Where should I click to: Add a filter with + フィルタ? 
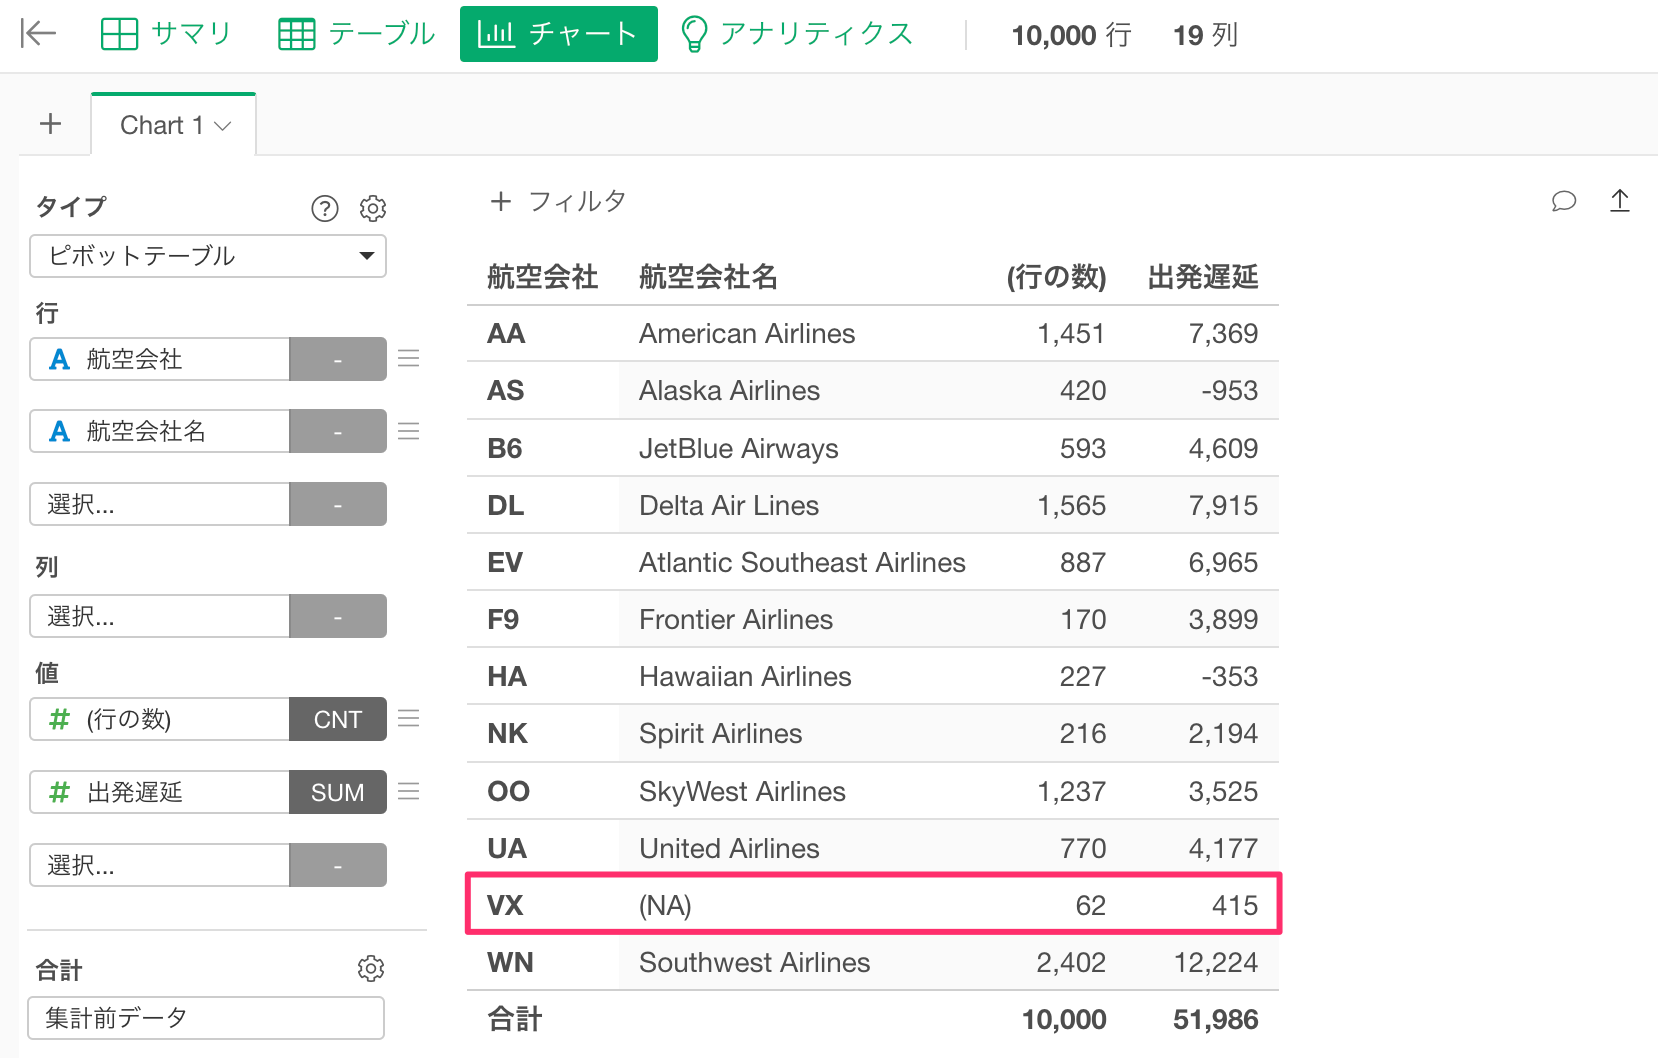point(558,201)
